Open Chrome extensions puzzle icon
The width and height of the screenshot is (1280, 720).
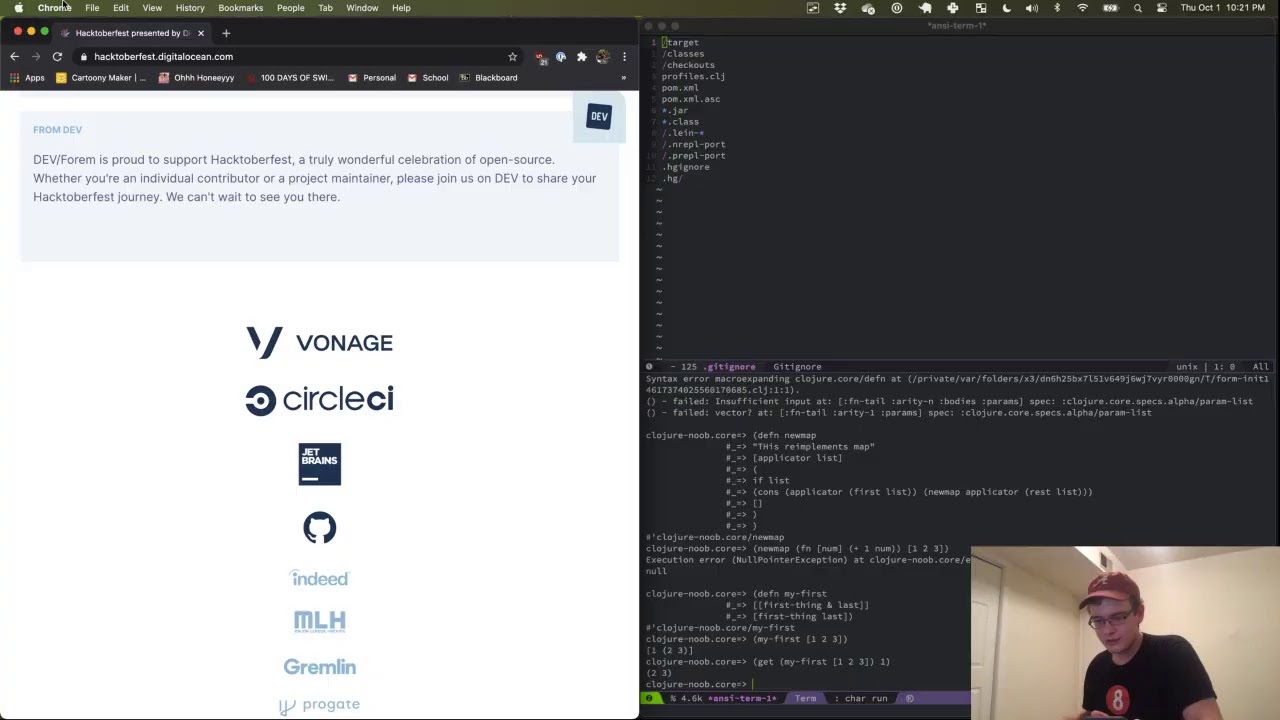582,57
